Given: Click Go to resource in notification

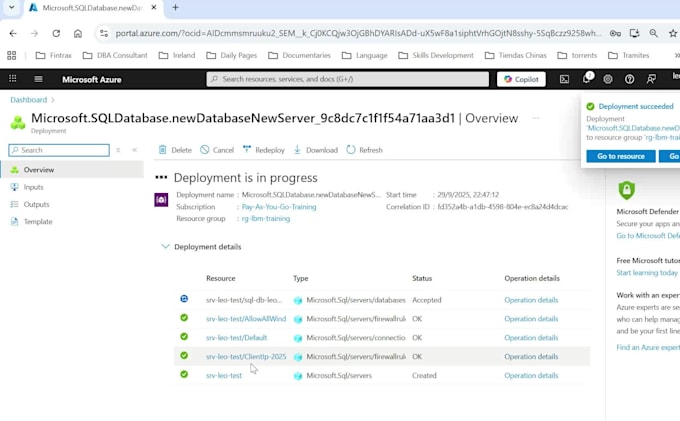Looking at the screenshot, I should 621,156.
